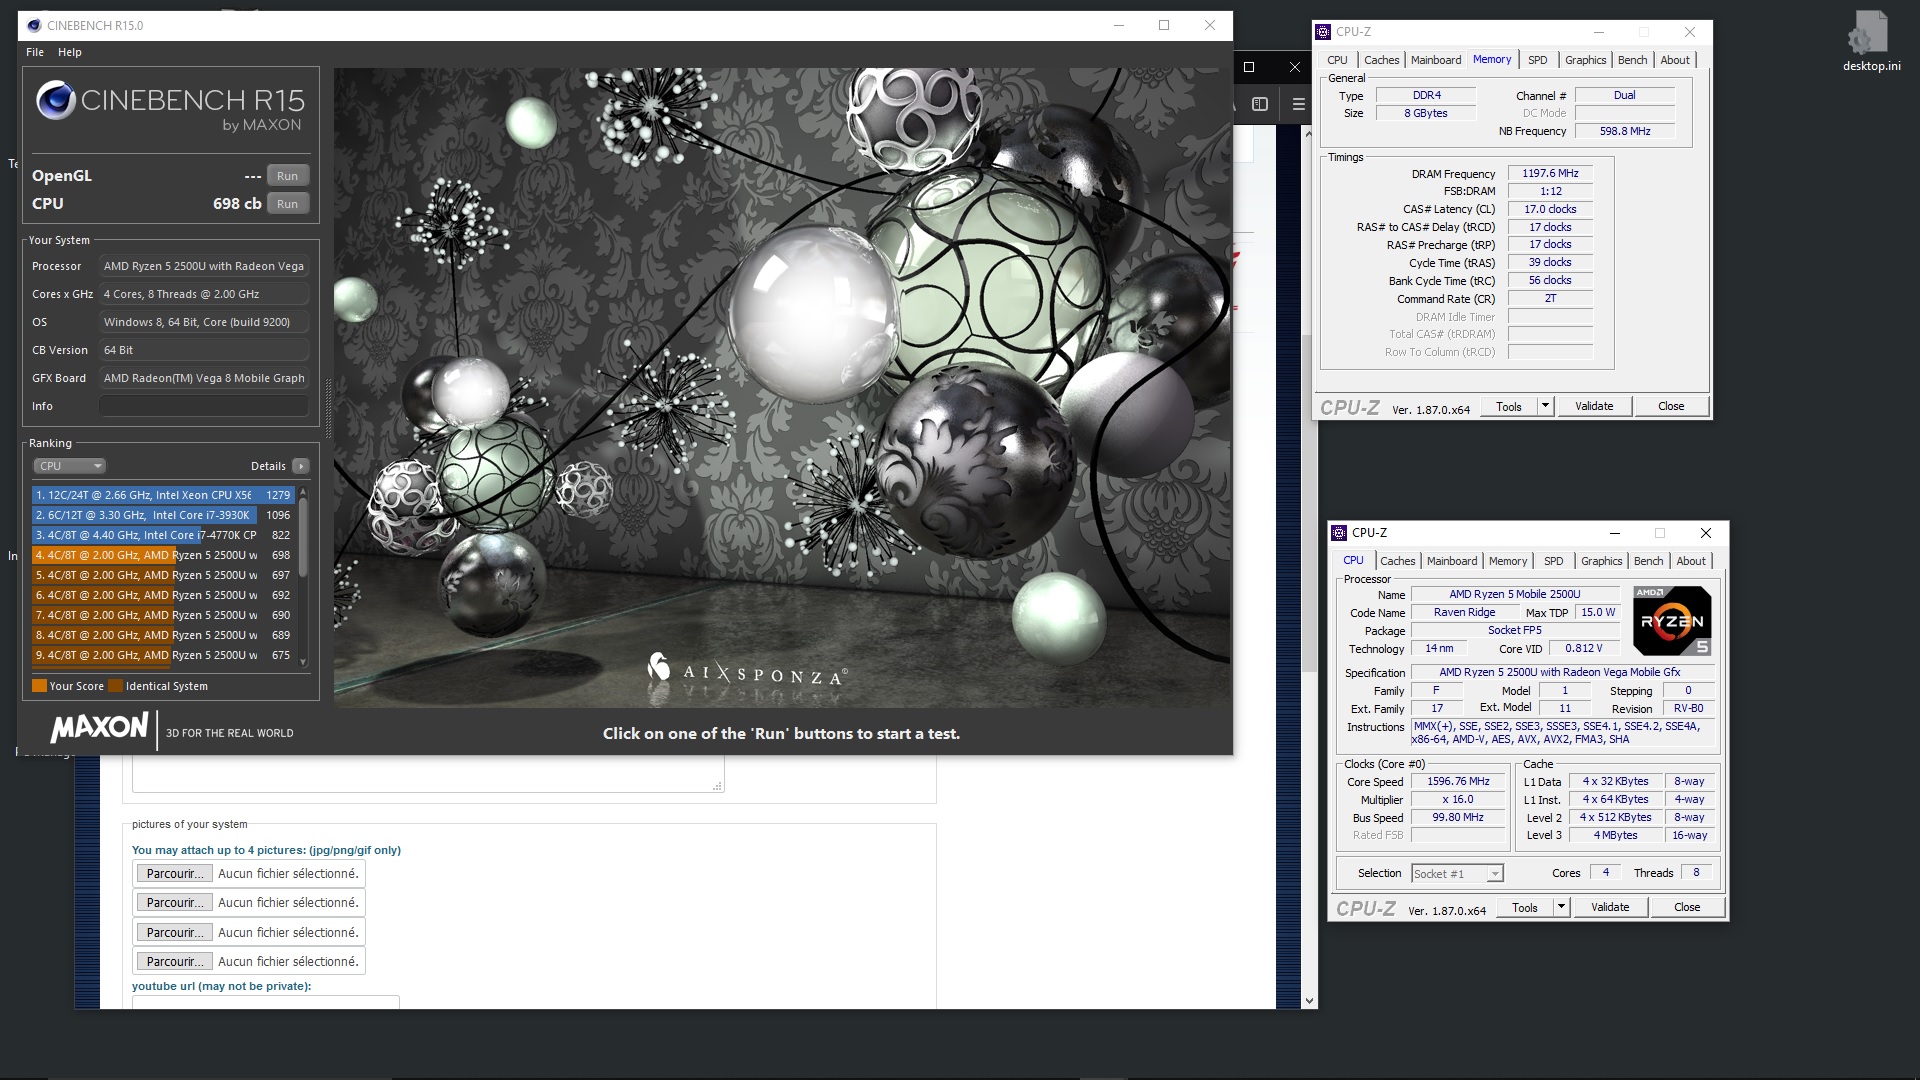Screen dimensions: 1920x1080
Task: Click the Cinebench title bar app icon
Action: coord(34,25)
